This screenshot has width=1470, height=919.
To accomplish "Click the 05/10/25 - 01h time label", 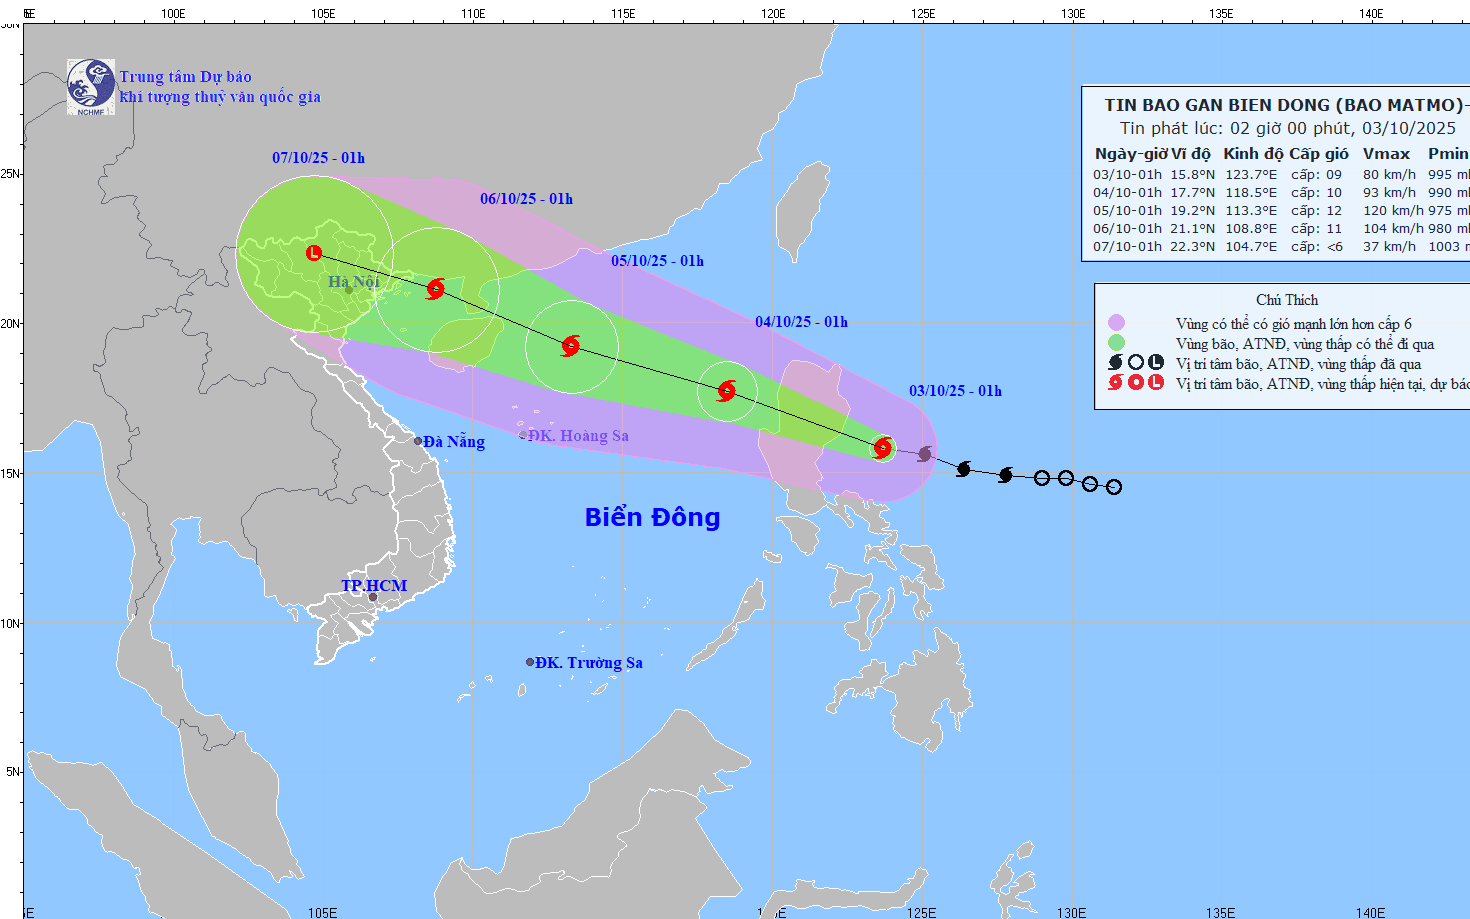I will point(657,261).
